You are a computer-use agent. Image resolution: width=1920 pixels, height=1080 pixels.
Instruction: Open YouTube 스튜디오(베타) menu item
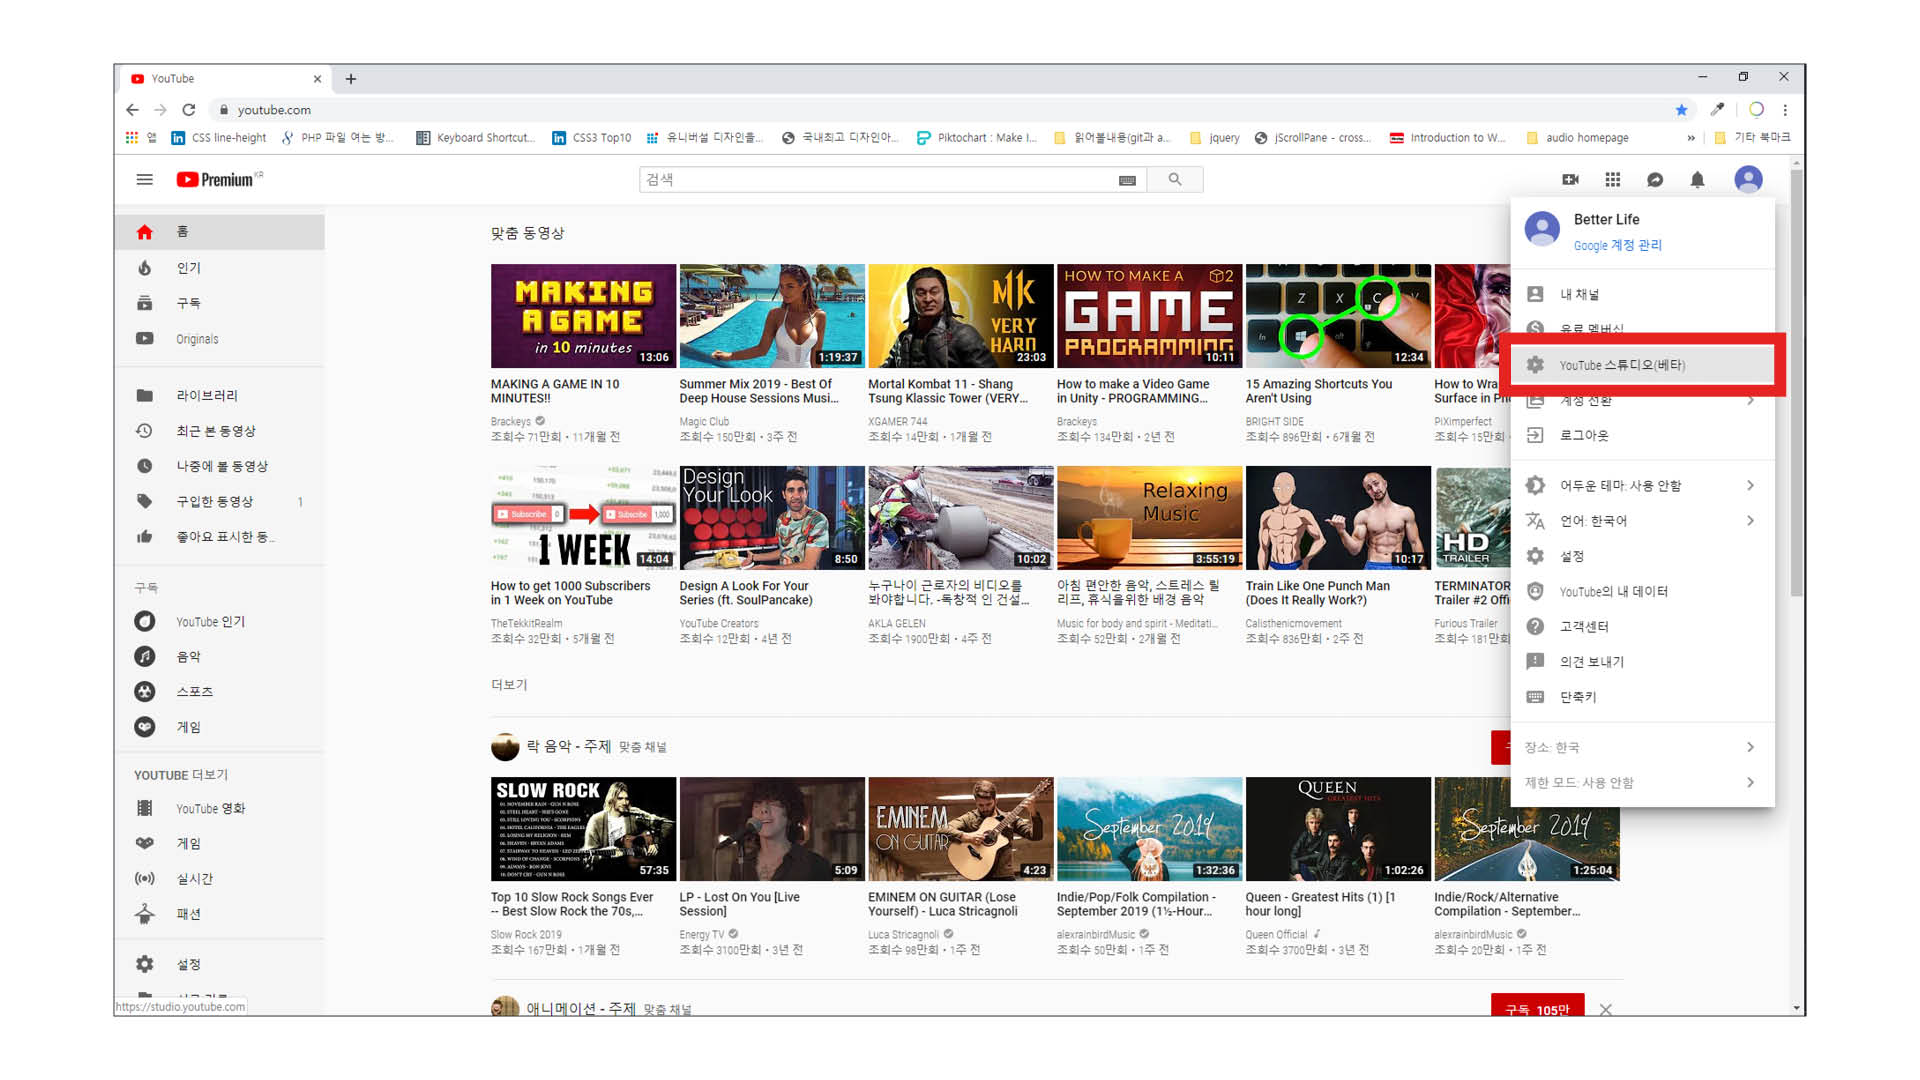pos(1642,365)
